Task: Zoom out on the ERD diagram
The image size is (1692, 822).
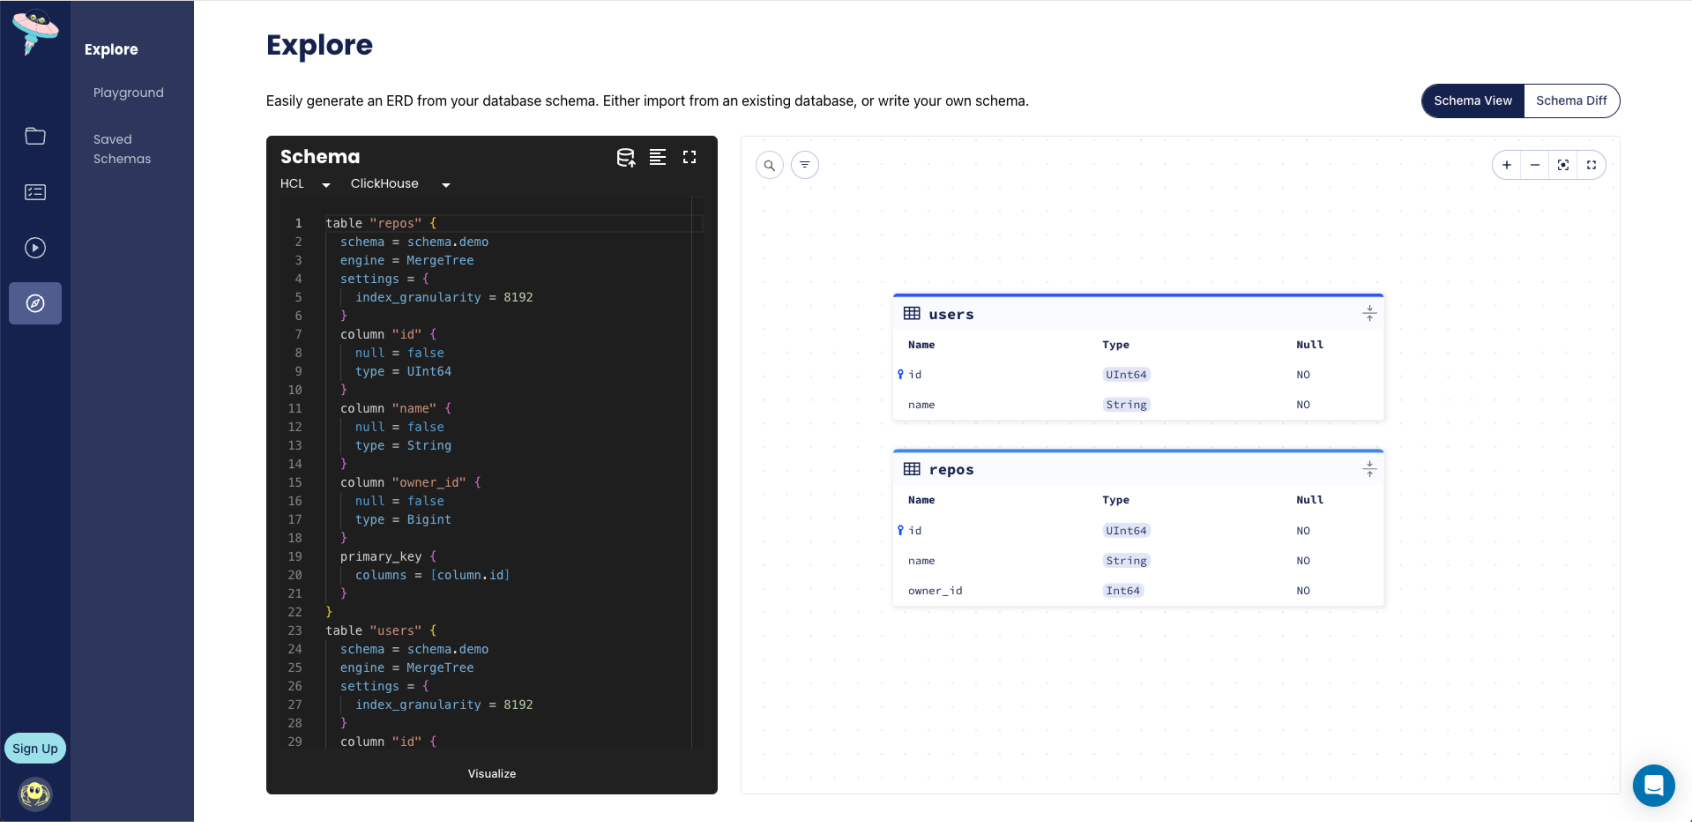Action: (x=1535, y=165)
